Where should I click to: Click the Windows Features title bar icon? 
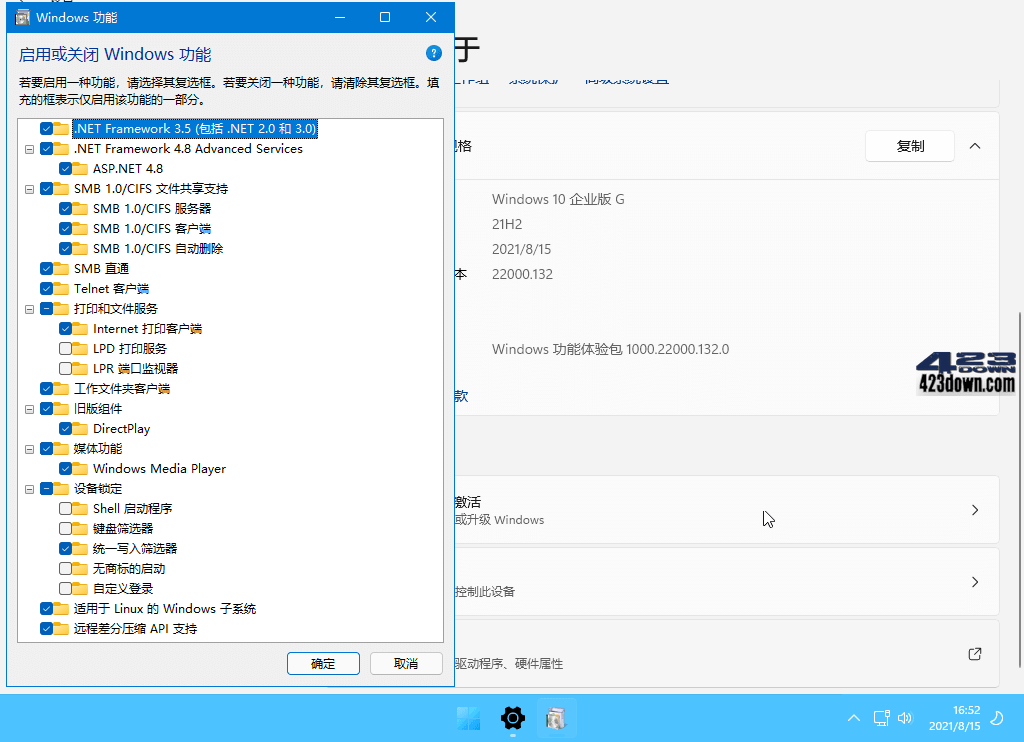21,17
